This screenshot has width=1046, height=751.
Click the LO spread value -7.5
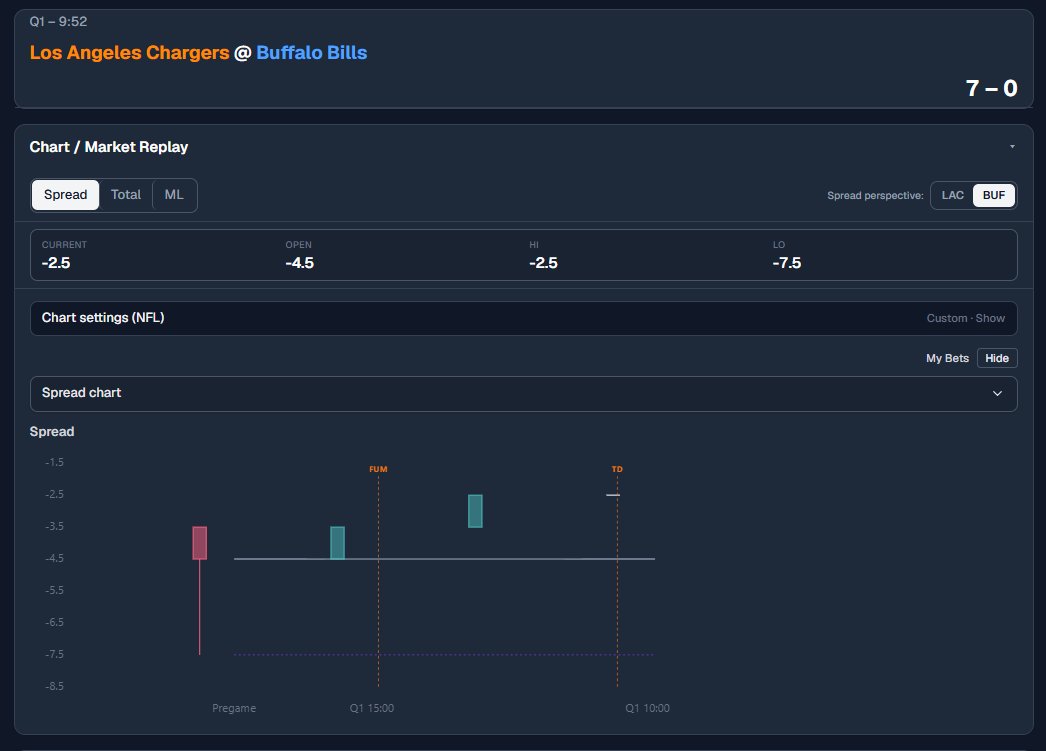coord(787,263)
